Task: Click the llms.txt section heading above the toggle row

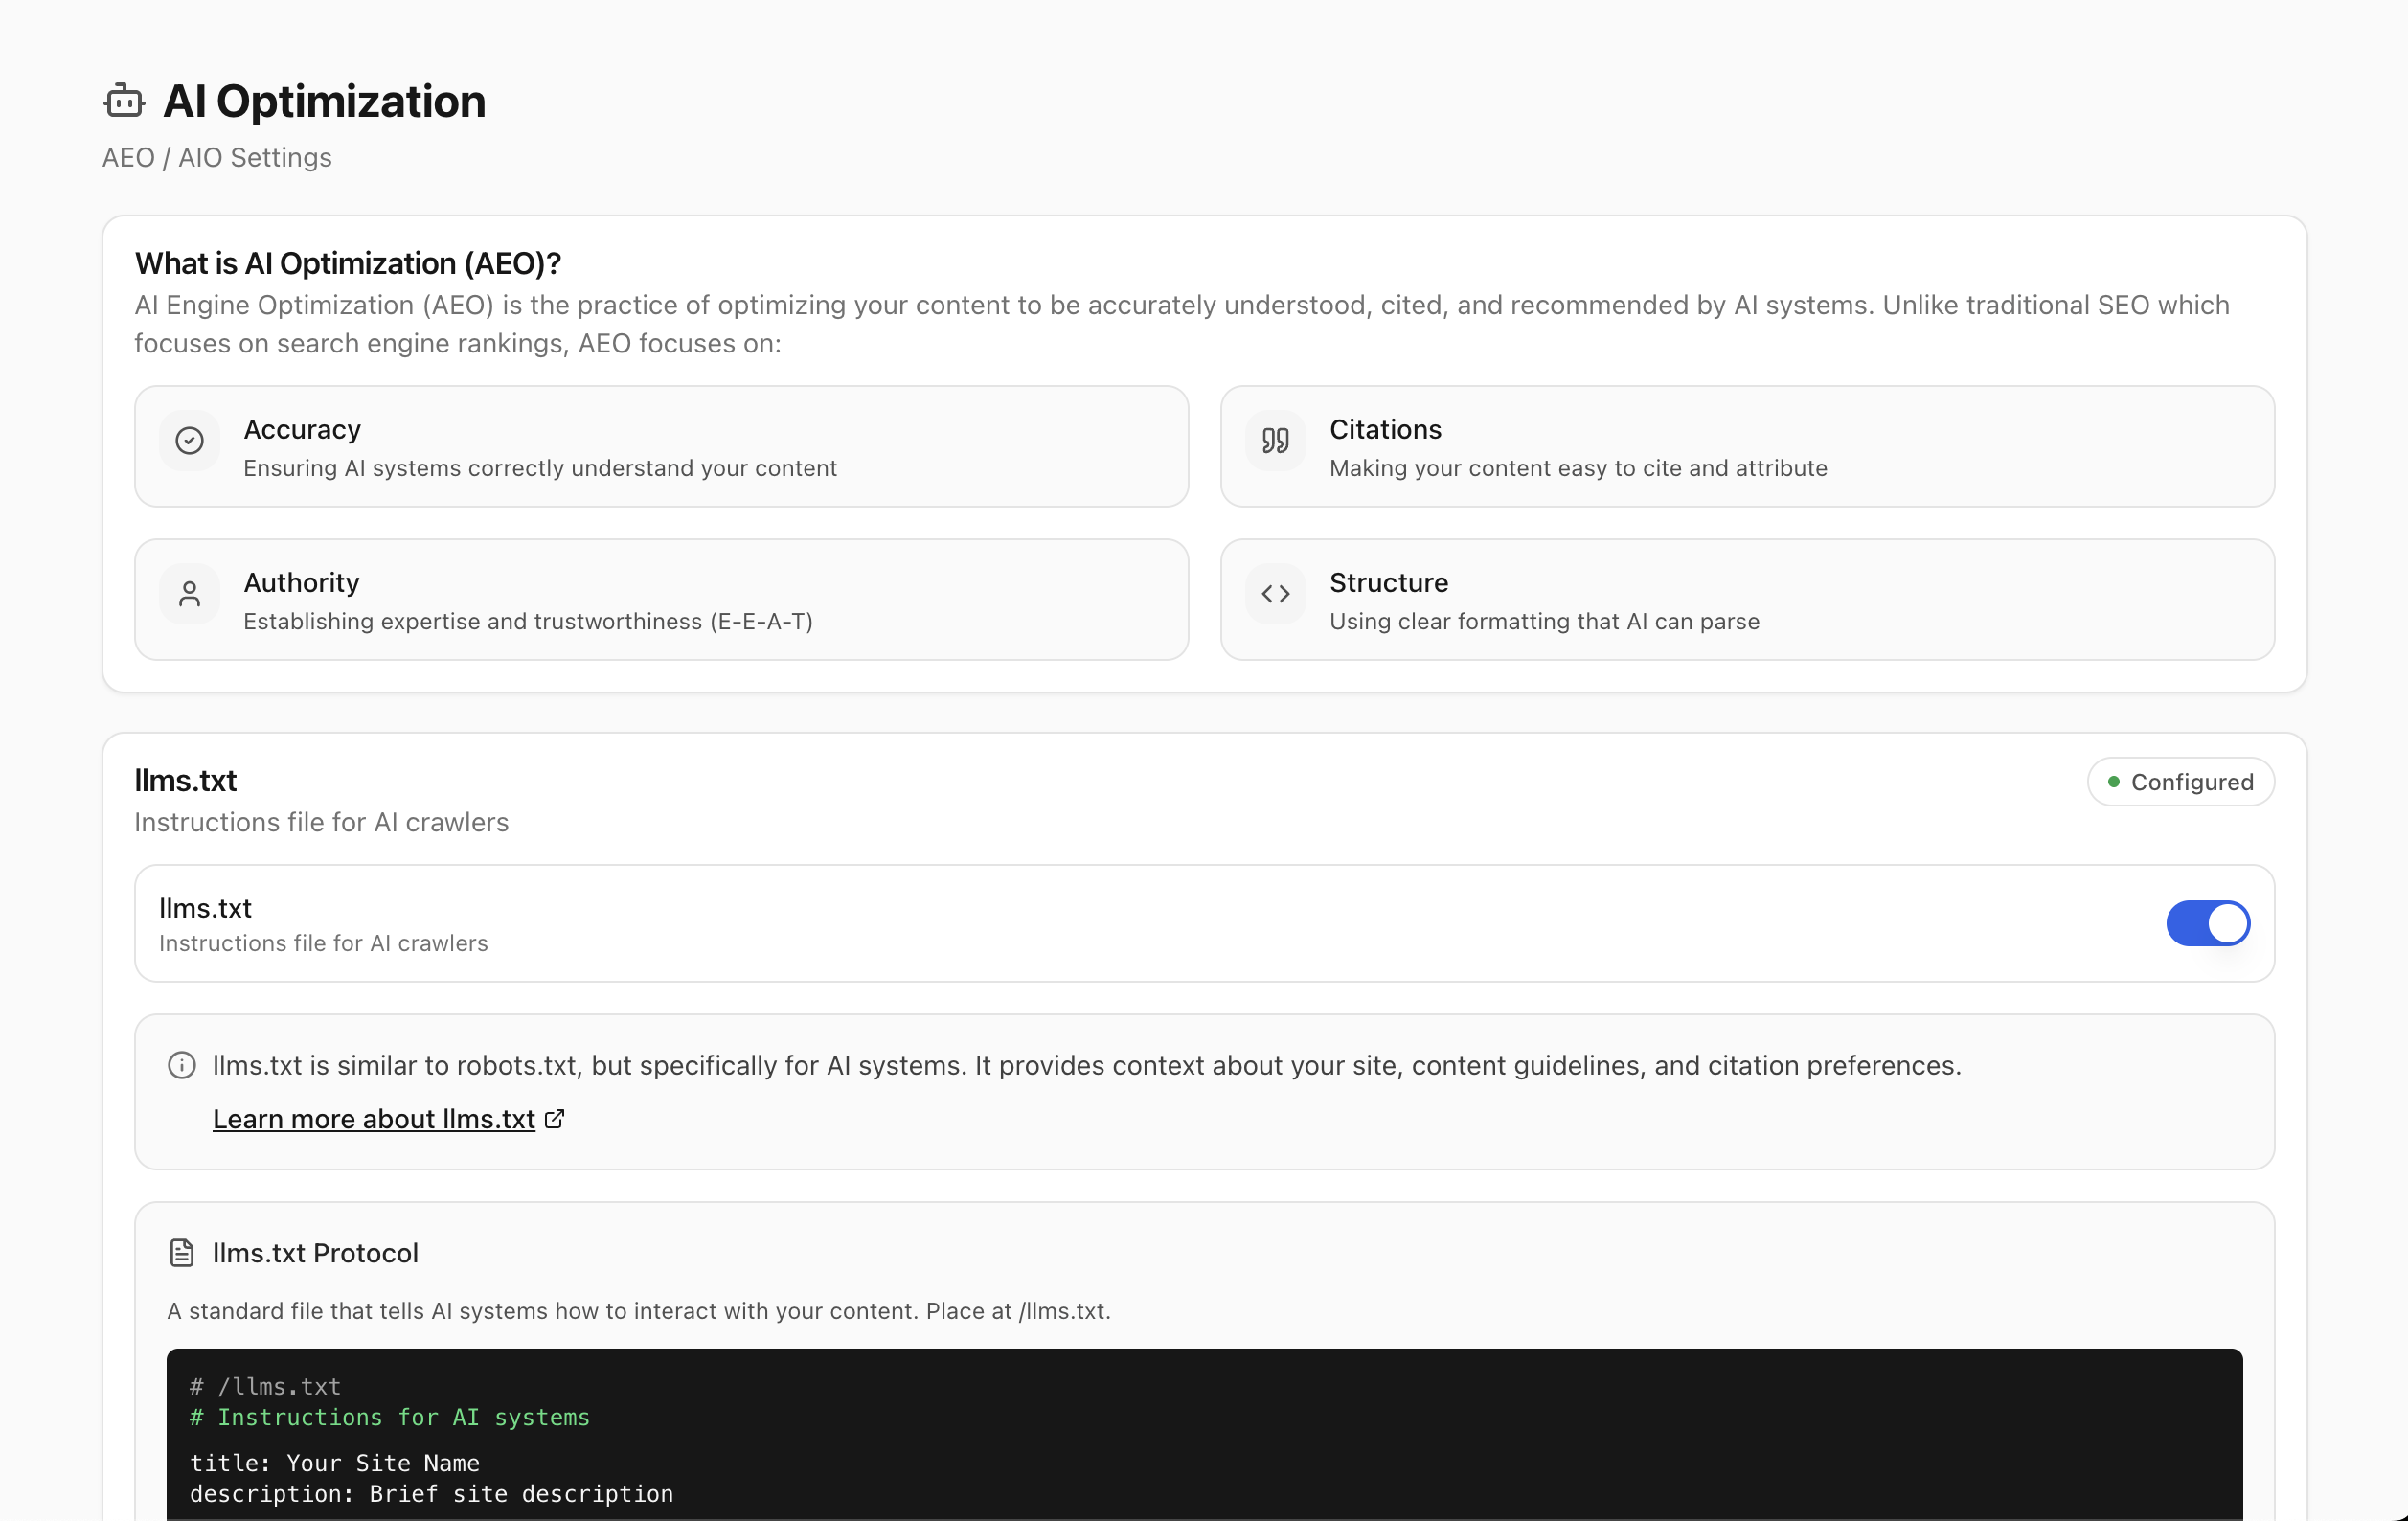Action: [x=186, y=781]
